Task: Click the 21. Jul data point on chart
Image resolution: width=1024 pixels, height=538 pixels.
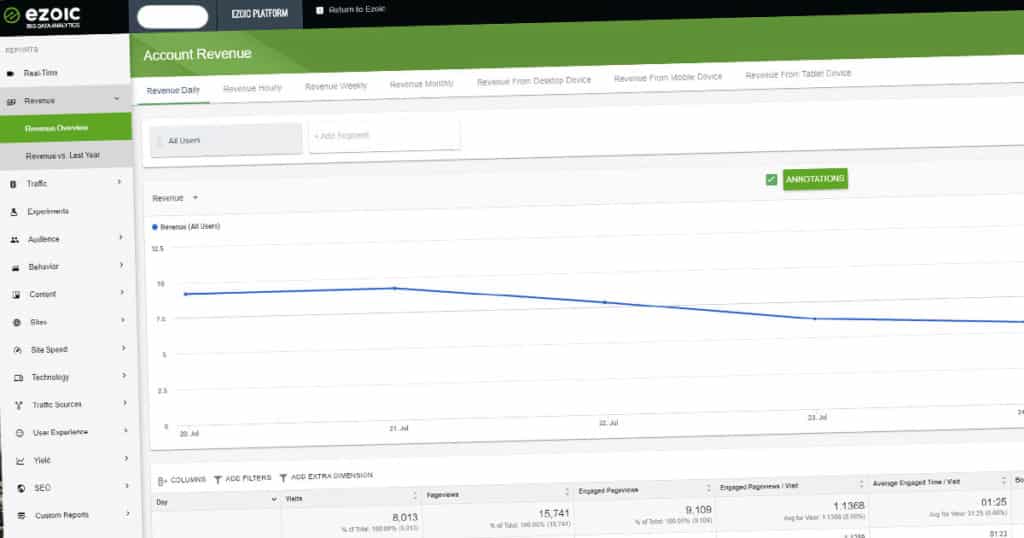Action: [x=394, y=289]
